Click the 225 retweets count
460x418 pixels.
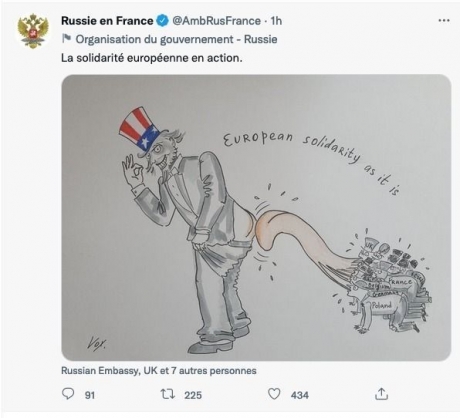(x=193, y=395)
